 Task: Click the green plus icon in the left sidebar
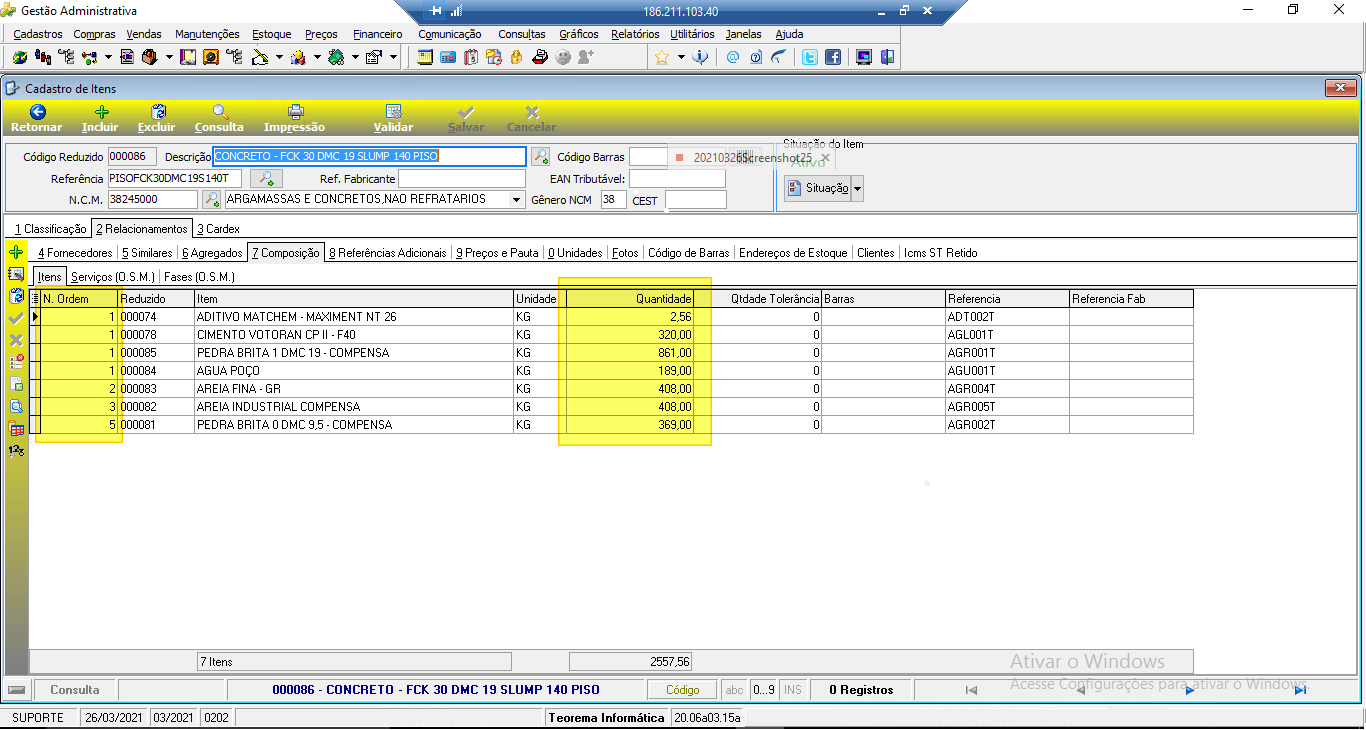[x=16, y=253]
